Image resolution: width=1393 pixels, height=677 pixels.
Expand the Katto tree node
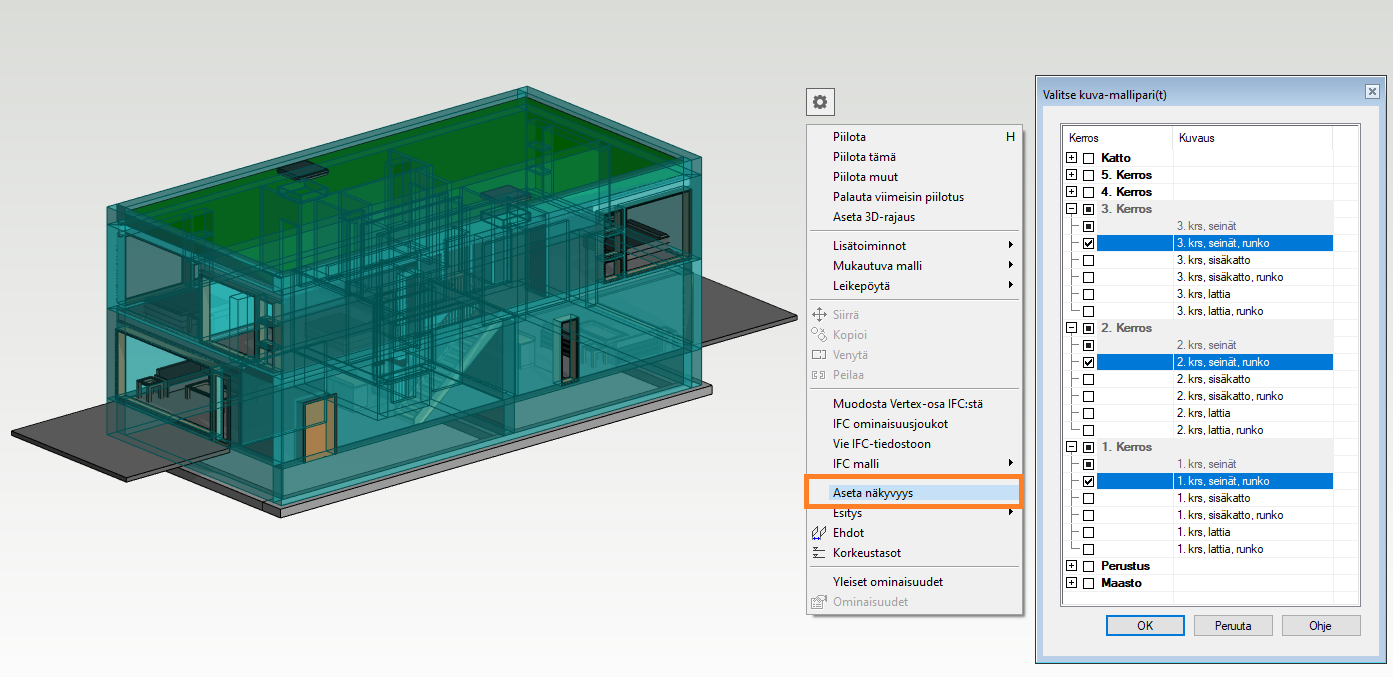pos(1071,158)
